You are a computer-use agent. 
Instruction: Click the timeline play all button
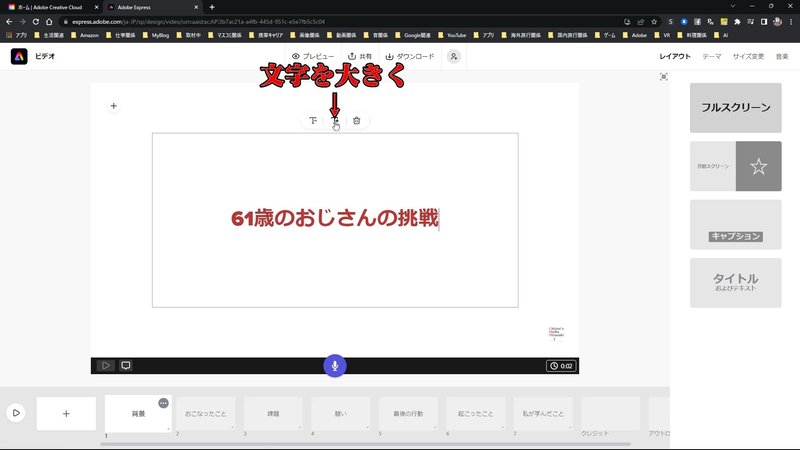16,413
